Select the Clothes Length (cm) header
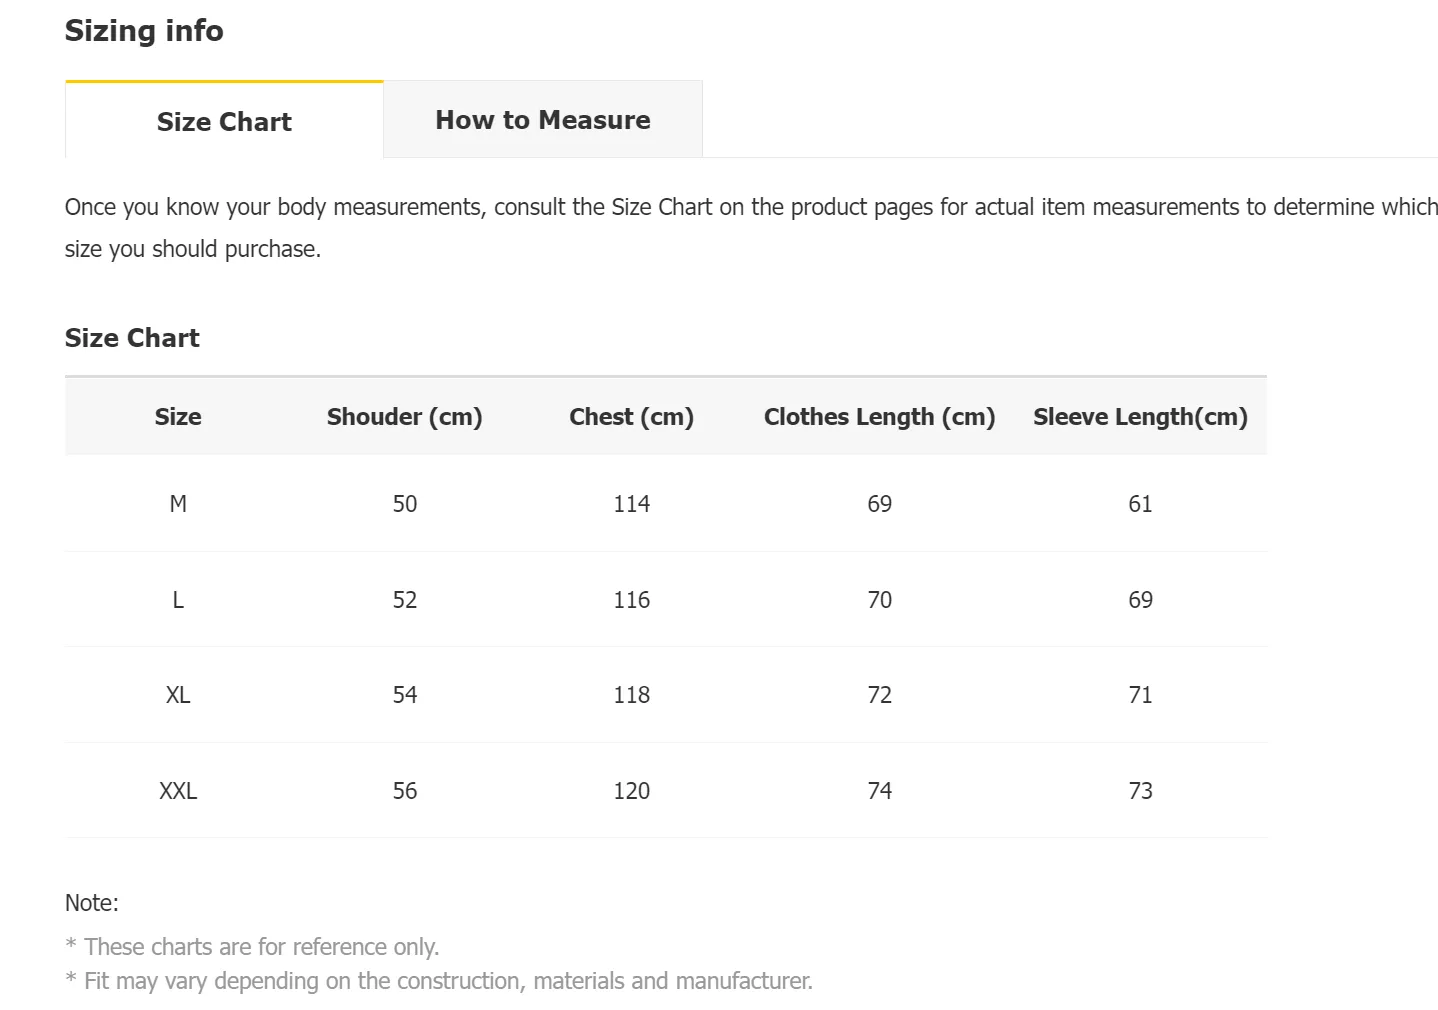 [879, 417]
